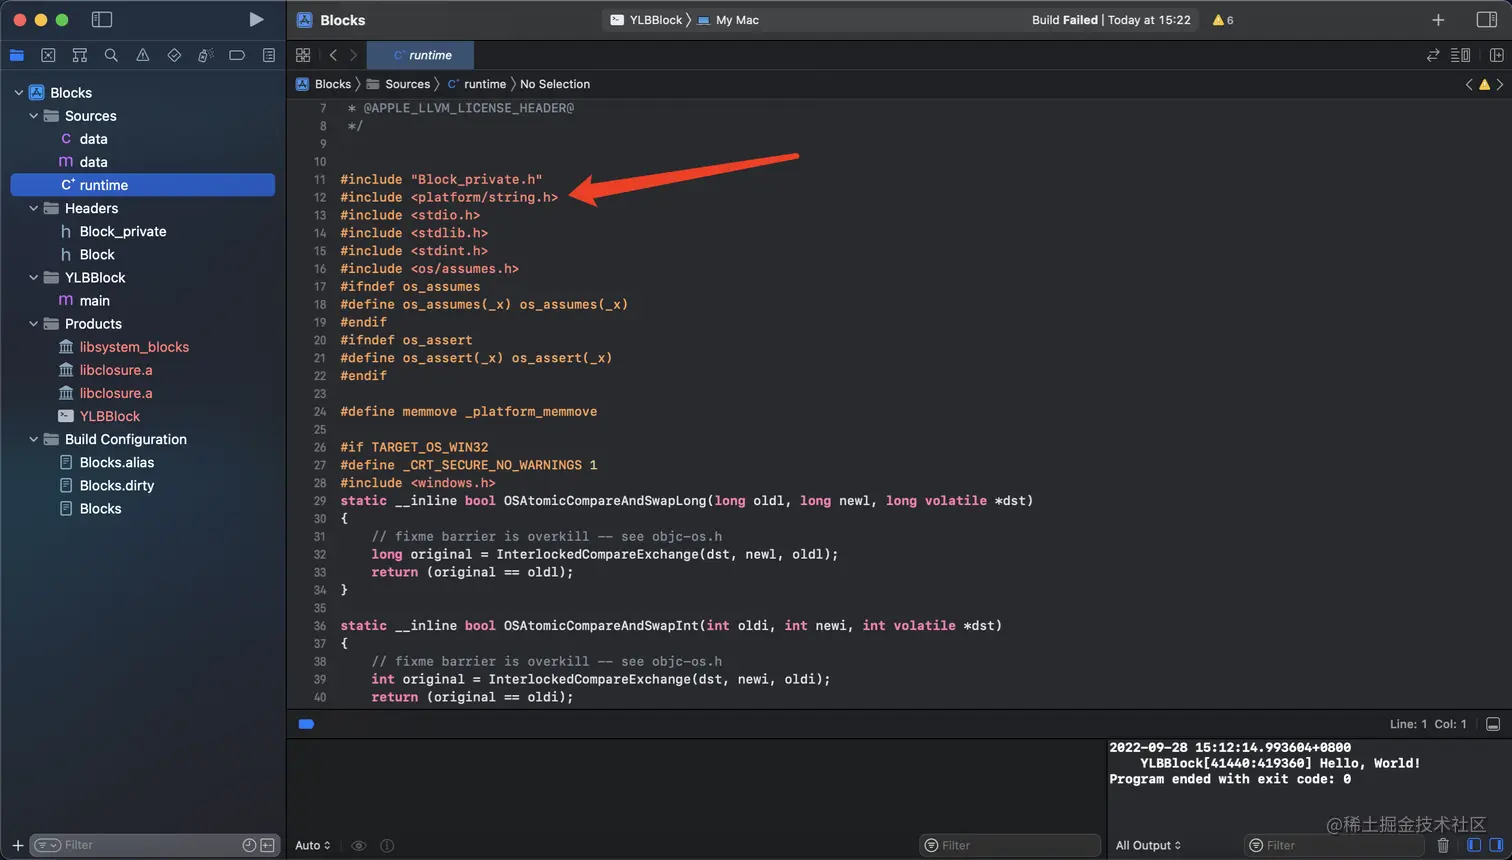Toggle the blue breakpoints activation button
This screenshot has height=860, width=1512.
point(306,724)
